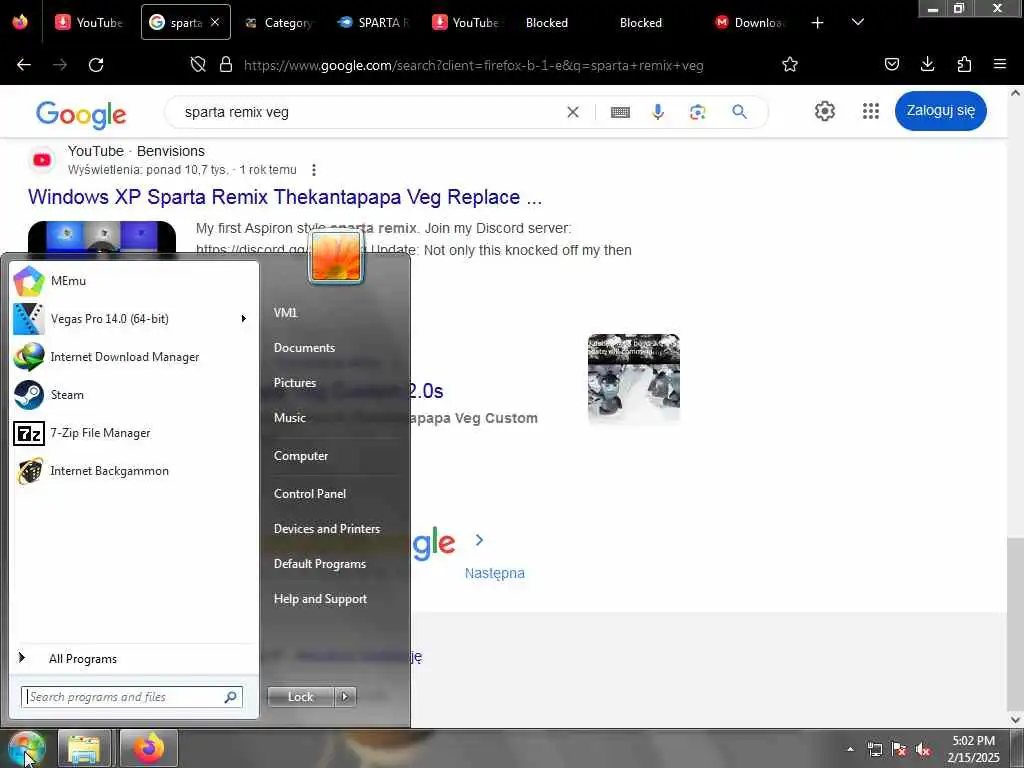Expand the Vegas Pro submenu arrow

pyautogui.click(x=244, y=319)
